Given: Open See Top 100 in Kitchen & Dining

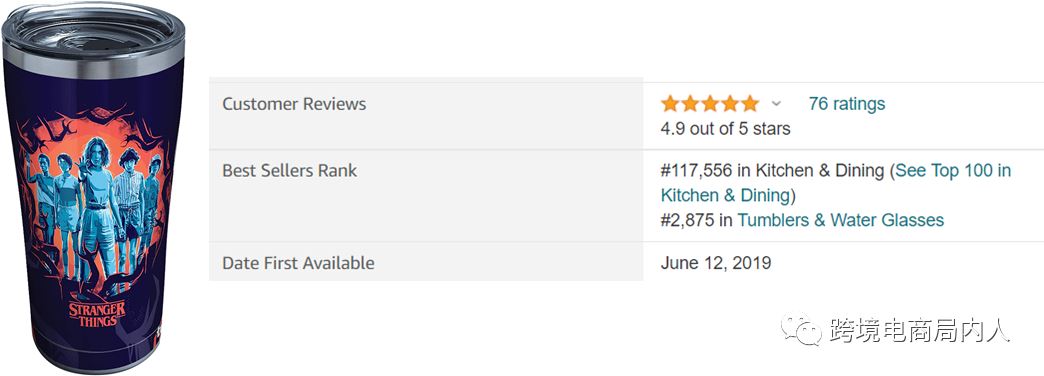Looking at the screenshot, I should click(x=836, y=183).
